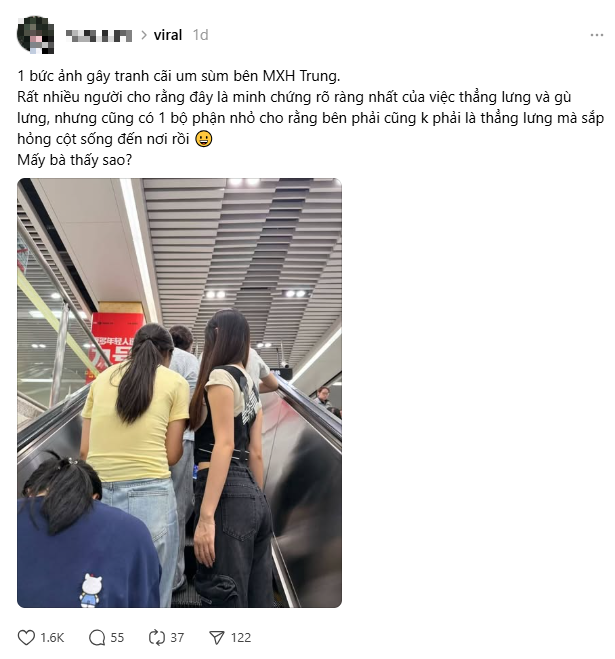View the 55 replies count
The image size is (615, 659).
click(117, 638)
